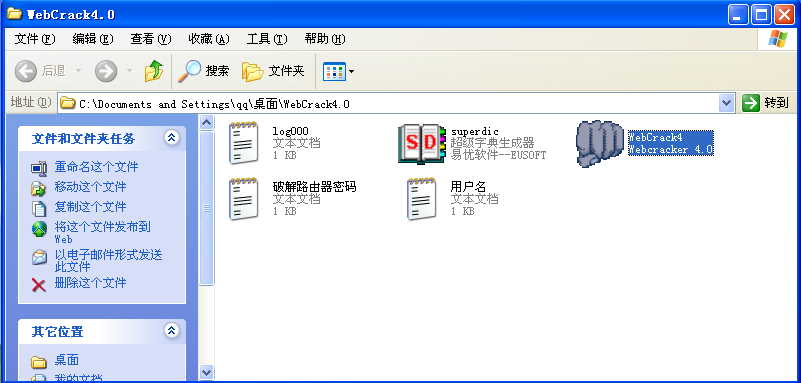The height and width of the screenshot is (383, 801).
Task: Click 重命名这个文件 link
Action: pyautogui.click(x=96, y=167)
